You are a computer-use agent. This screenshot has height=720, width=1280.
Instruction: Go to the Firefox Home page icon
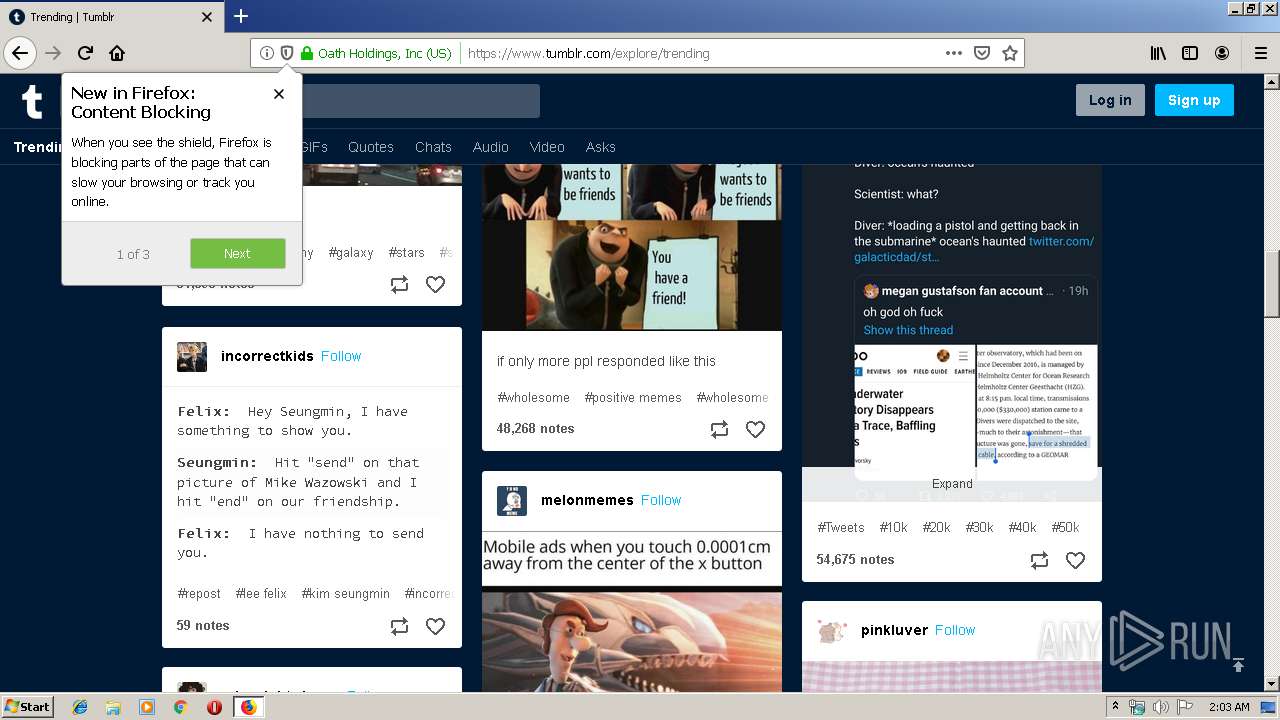pyautogui.click(x=117, y=53)
